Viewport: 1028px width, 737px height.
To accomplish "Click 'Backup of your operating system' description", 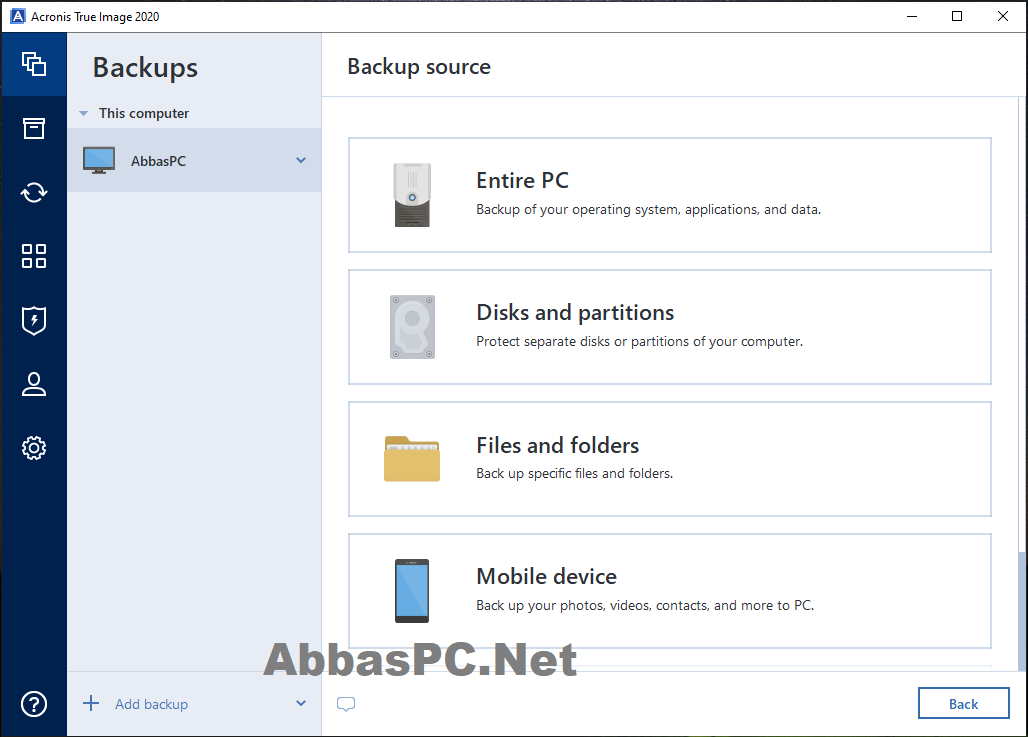I will 648,210.
